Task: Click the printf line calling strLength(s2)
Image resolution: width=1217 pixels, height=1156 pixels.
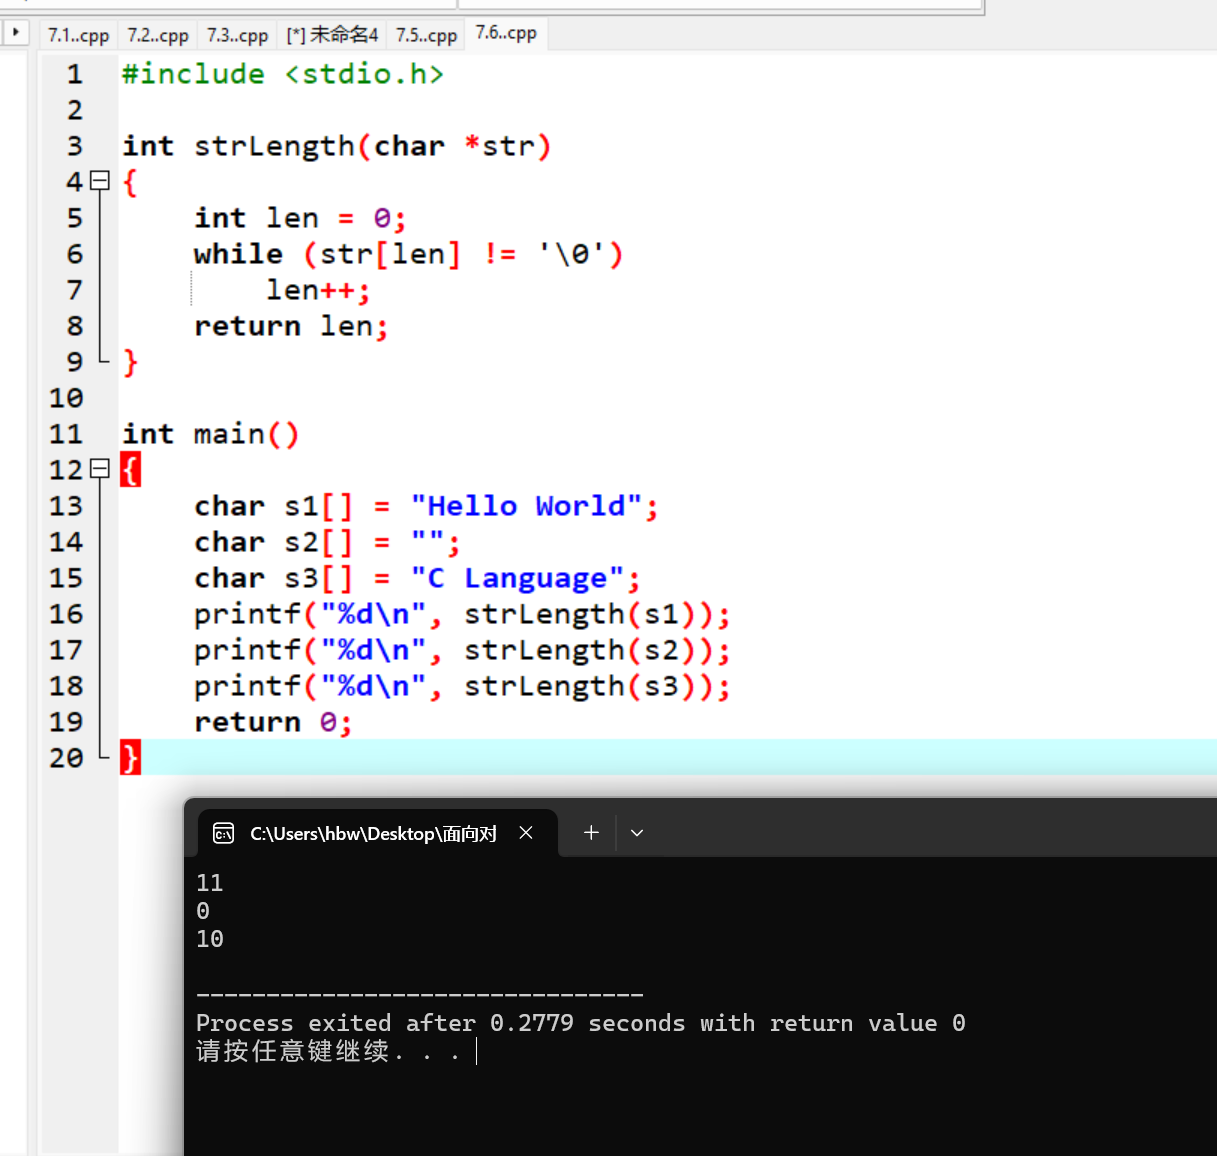Action: [x=462, y=650]
